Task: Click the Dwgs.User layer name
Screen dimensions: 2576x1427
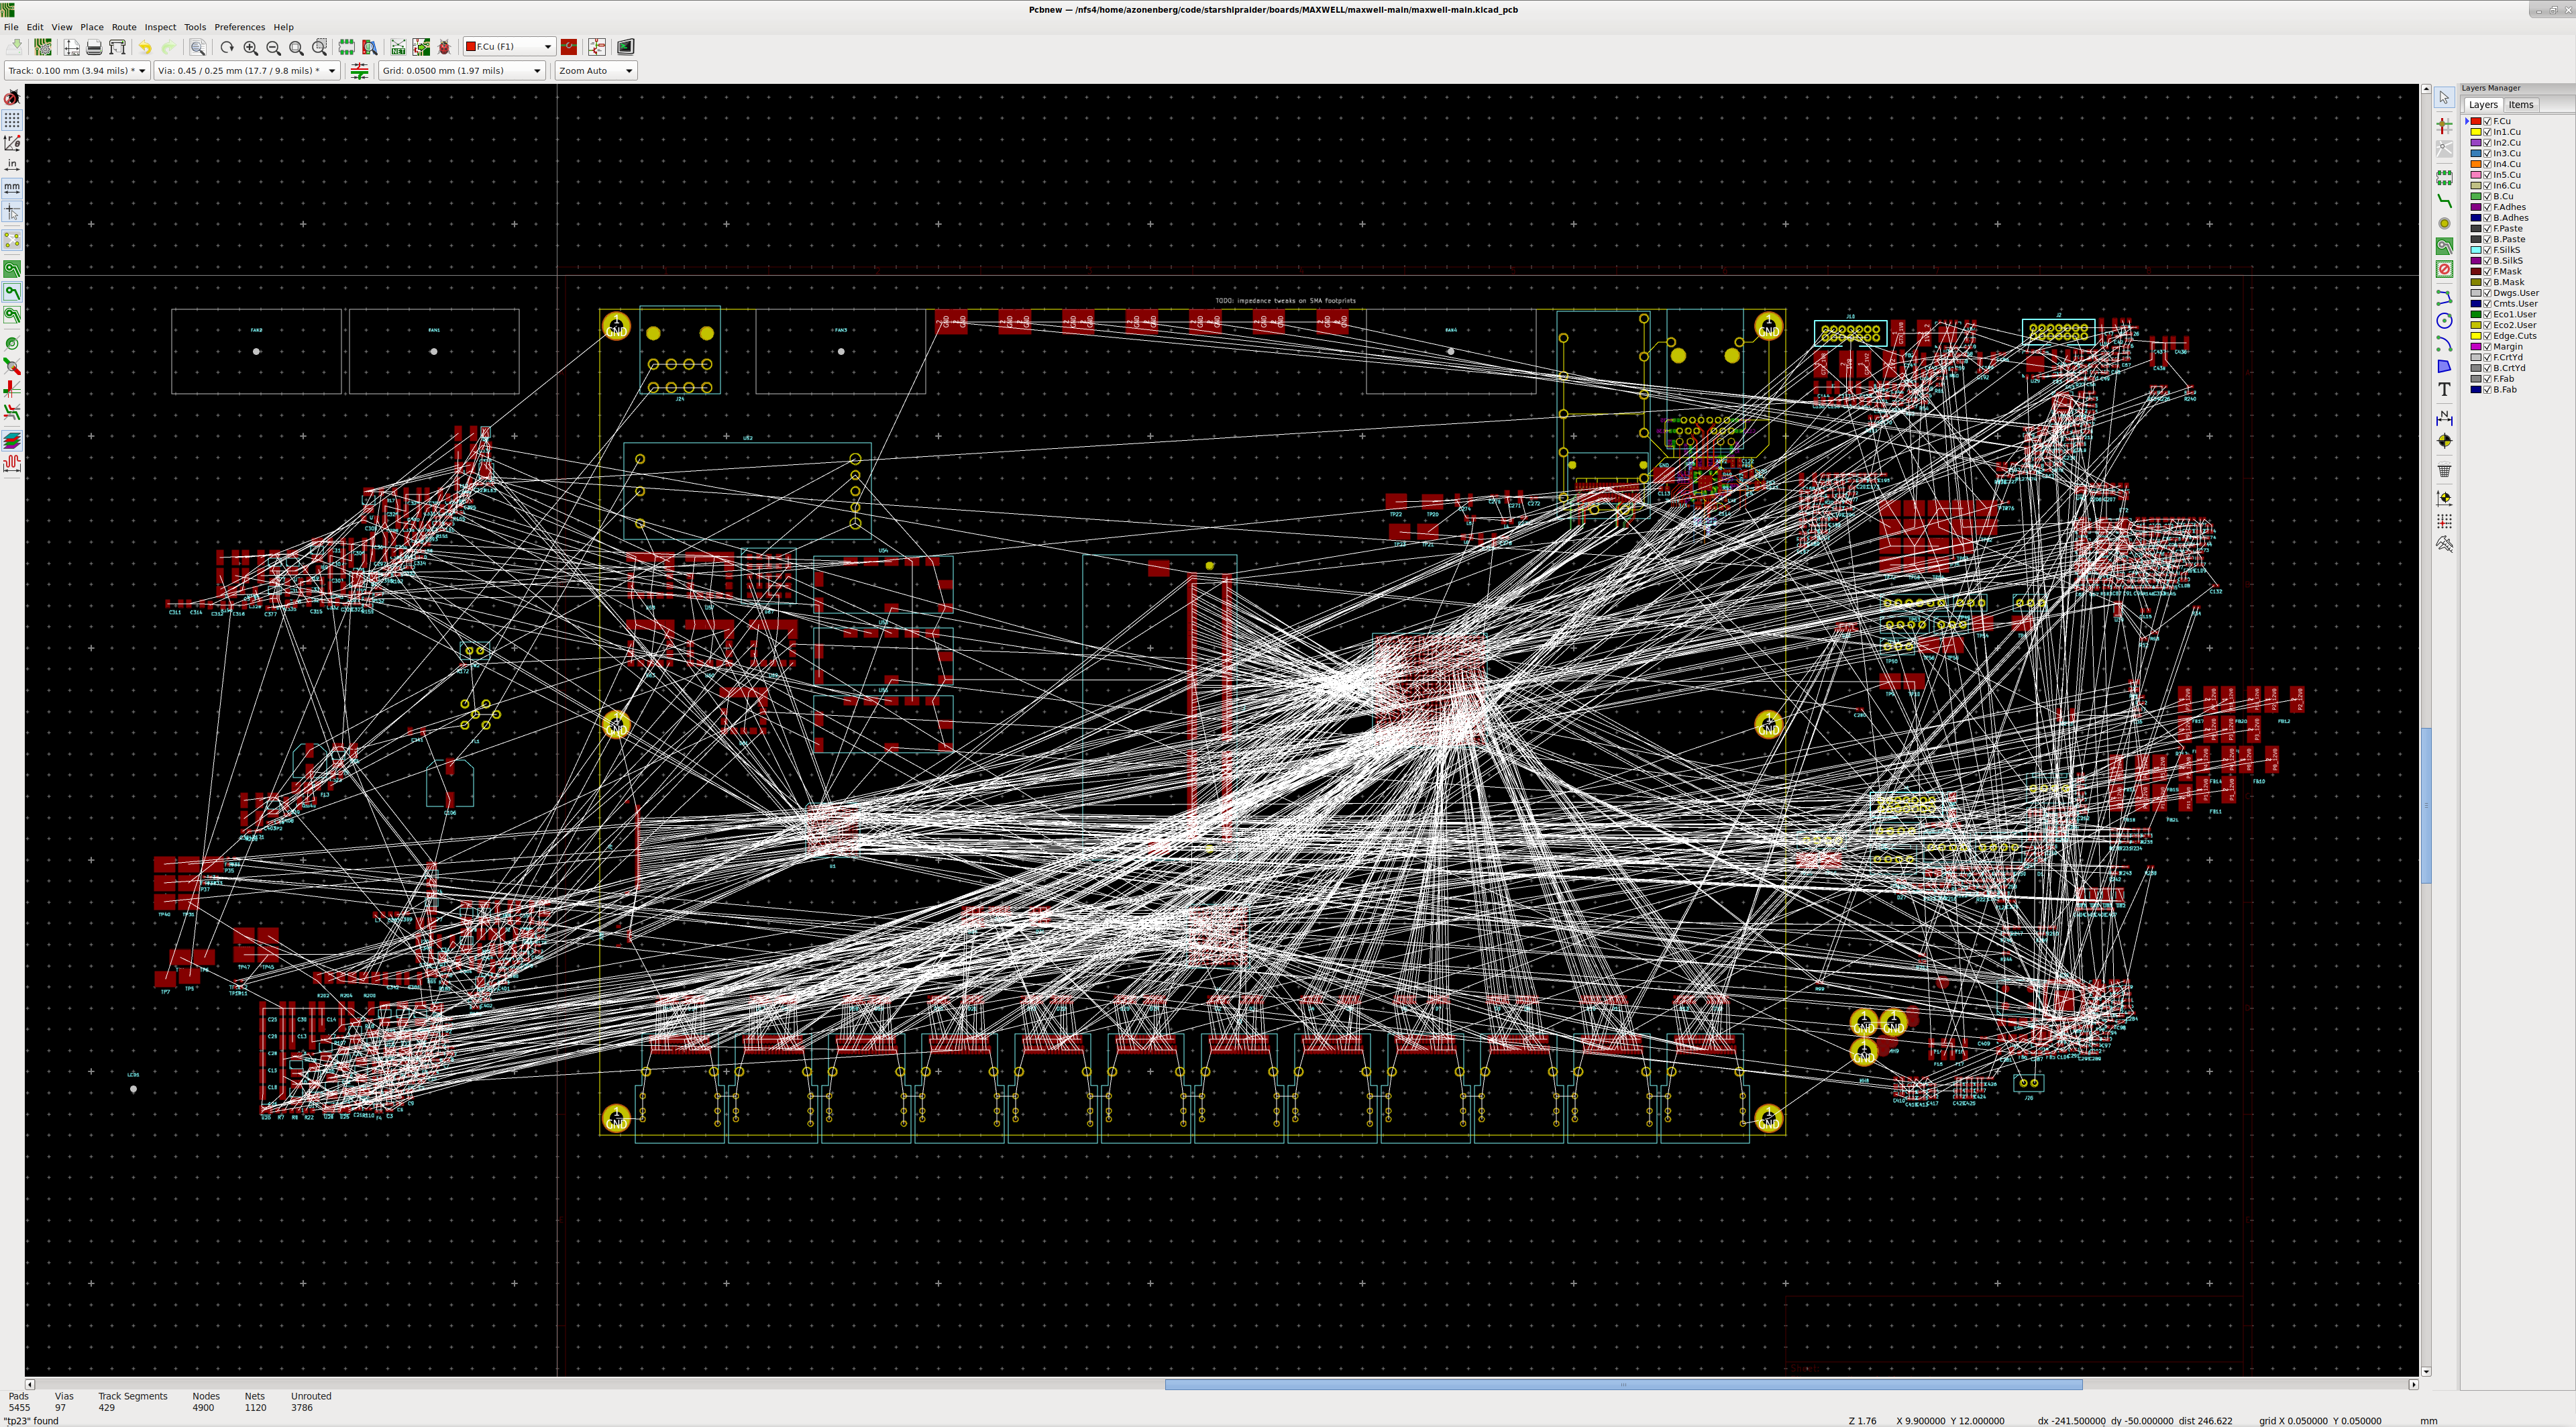Action: point(2516,293)
